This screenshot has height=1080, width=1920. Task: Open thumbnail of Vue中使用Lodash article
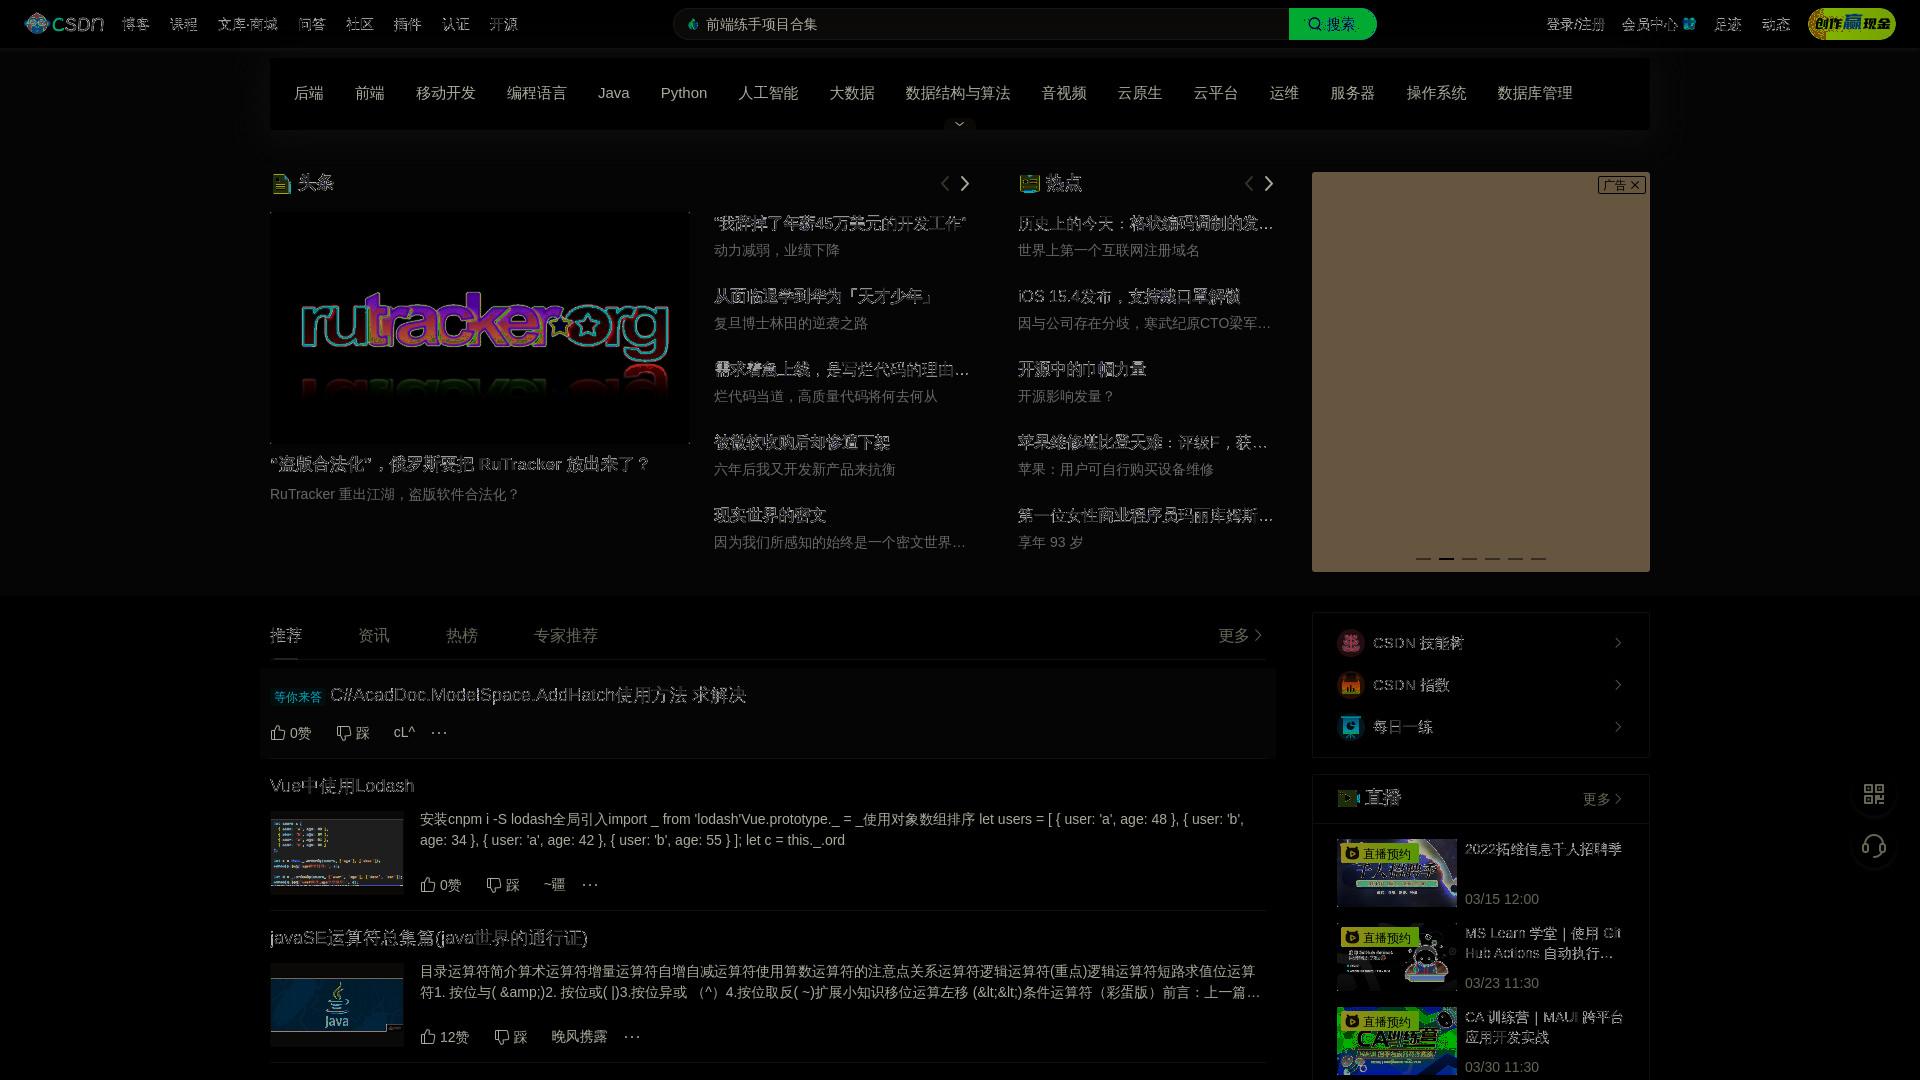(337, 851)
